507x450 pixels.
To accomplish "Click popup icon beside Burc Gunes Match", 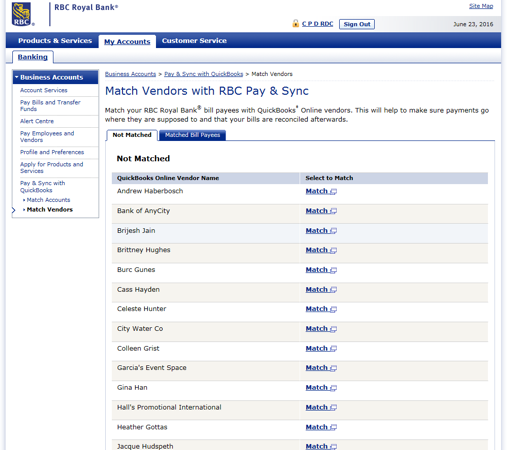I will coord(333,270).
